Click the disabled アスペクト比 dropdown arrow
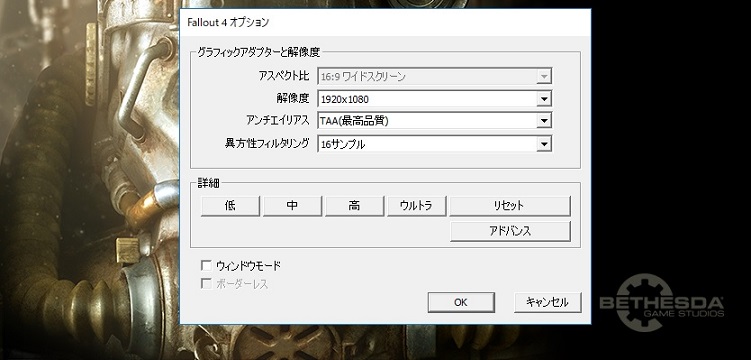The image size is (751, 360). click(x=543, y=77)
